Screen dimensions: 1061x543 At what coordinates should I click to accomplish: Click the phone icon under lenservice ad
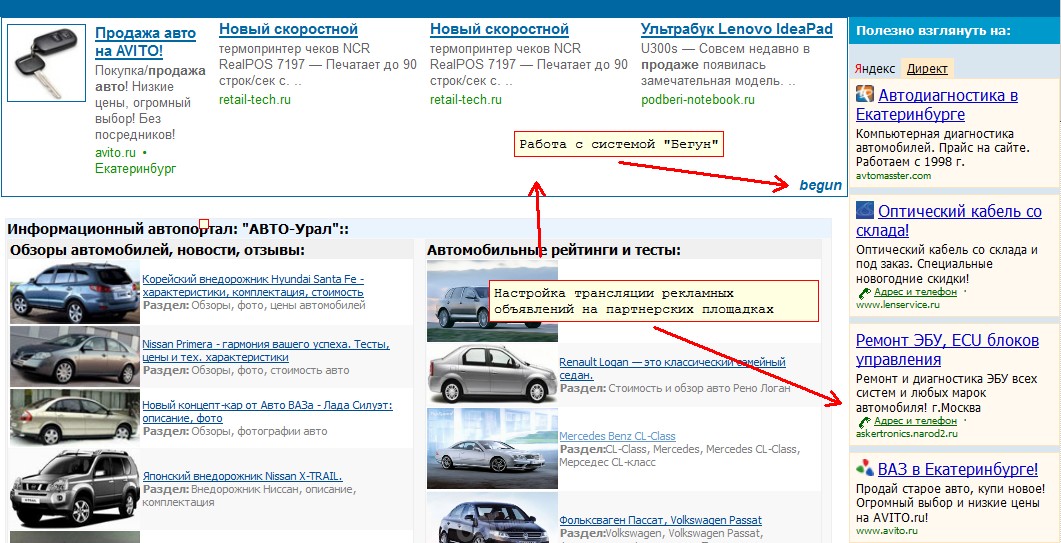tap(864, 293)
